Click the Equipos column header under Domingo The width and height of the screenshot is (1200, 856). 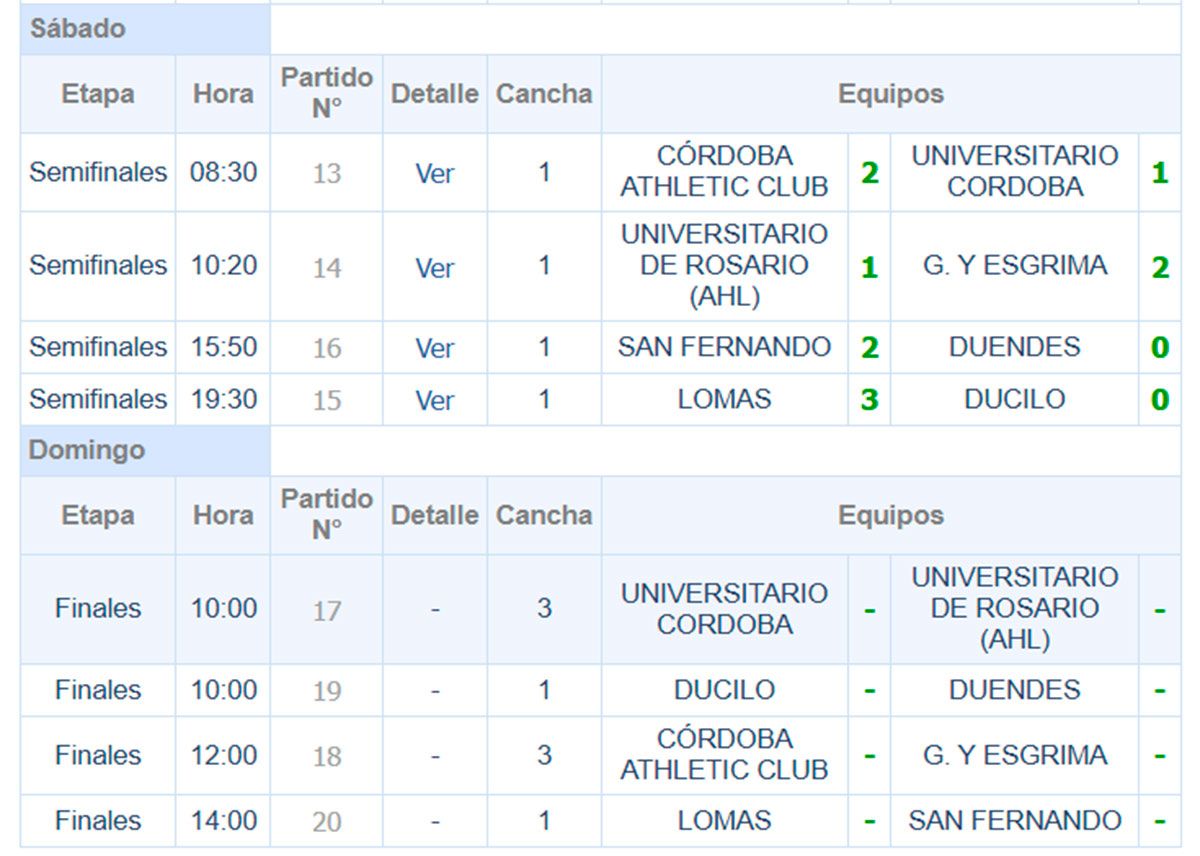pos(890,515)
